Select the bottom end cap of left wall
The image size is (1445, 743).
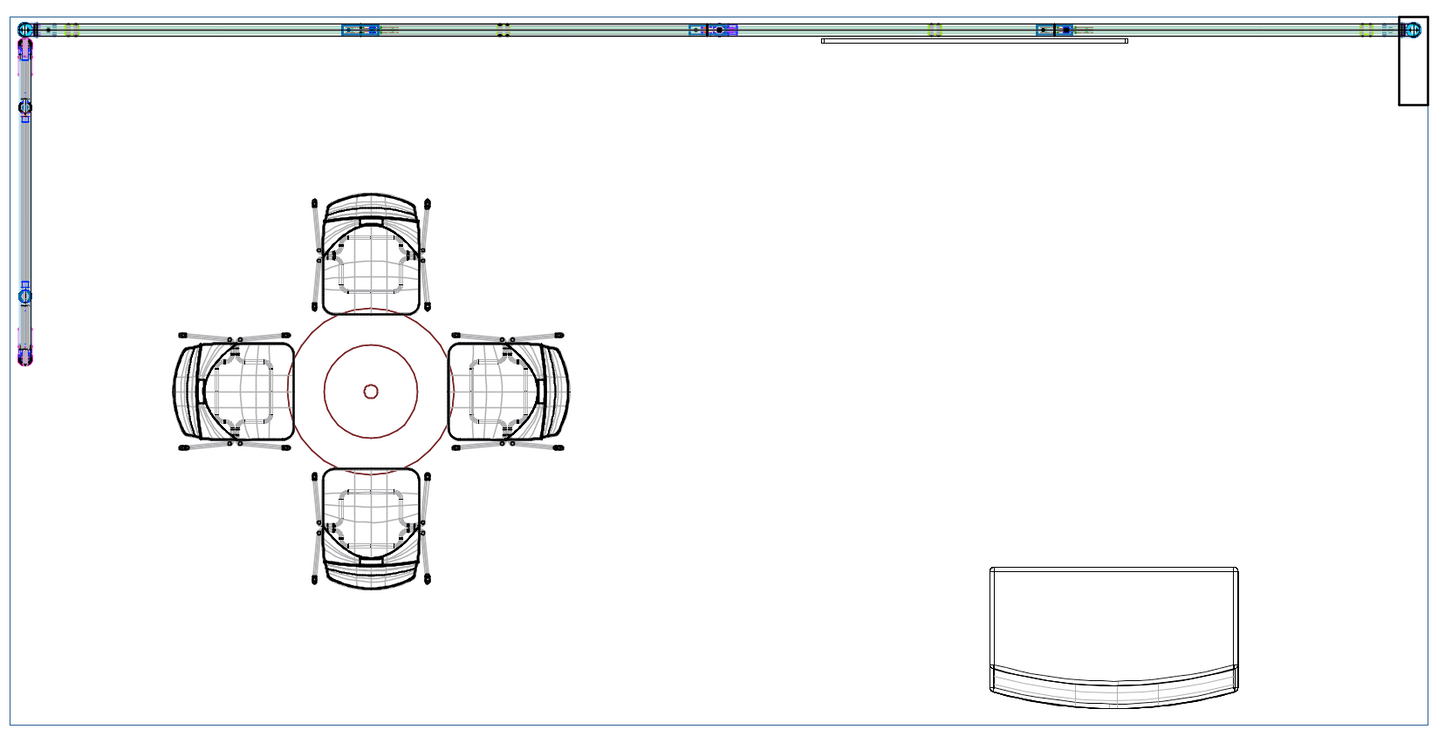coord(25,356)
